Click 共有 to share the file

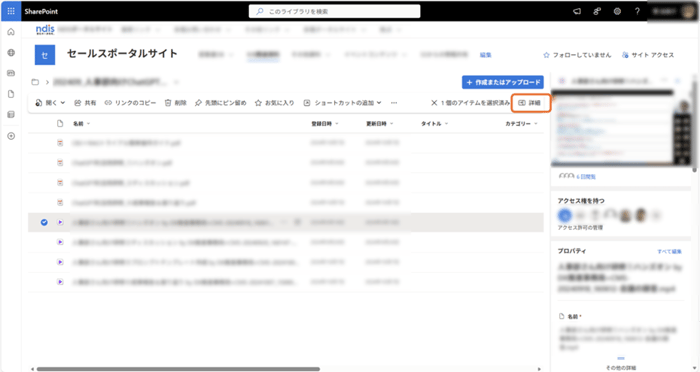click(85, 103)
